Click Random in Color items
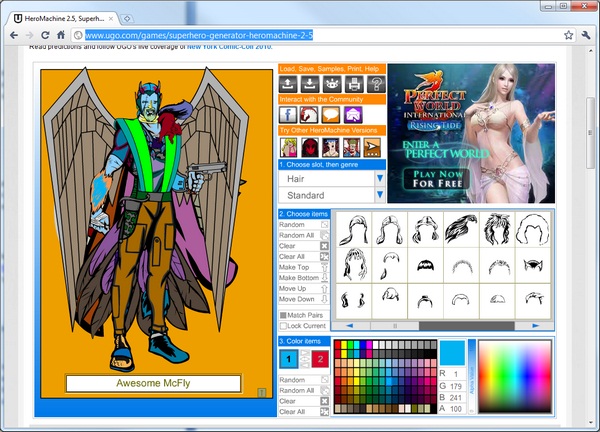 304,380
